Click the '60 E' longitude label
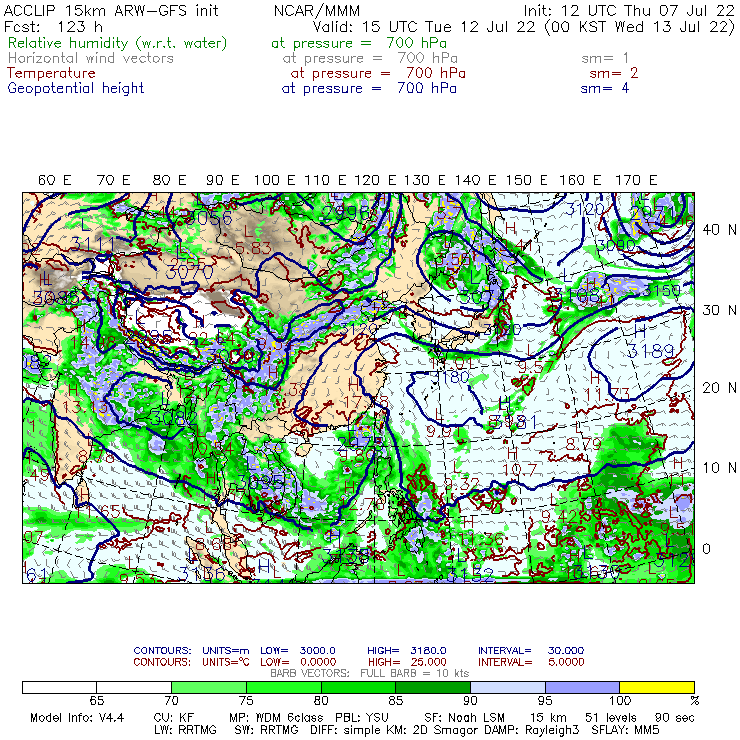 (x=54, y=180)
